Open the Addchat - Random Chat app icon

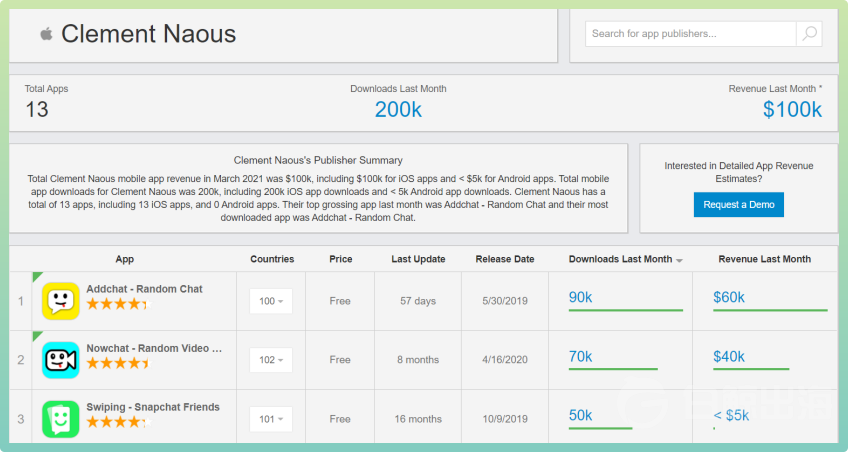click(61, 300)
